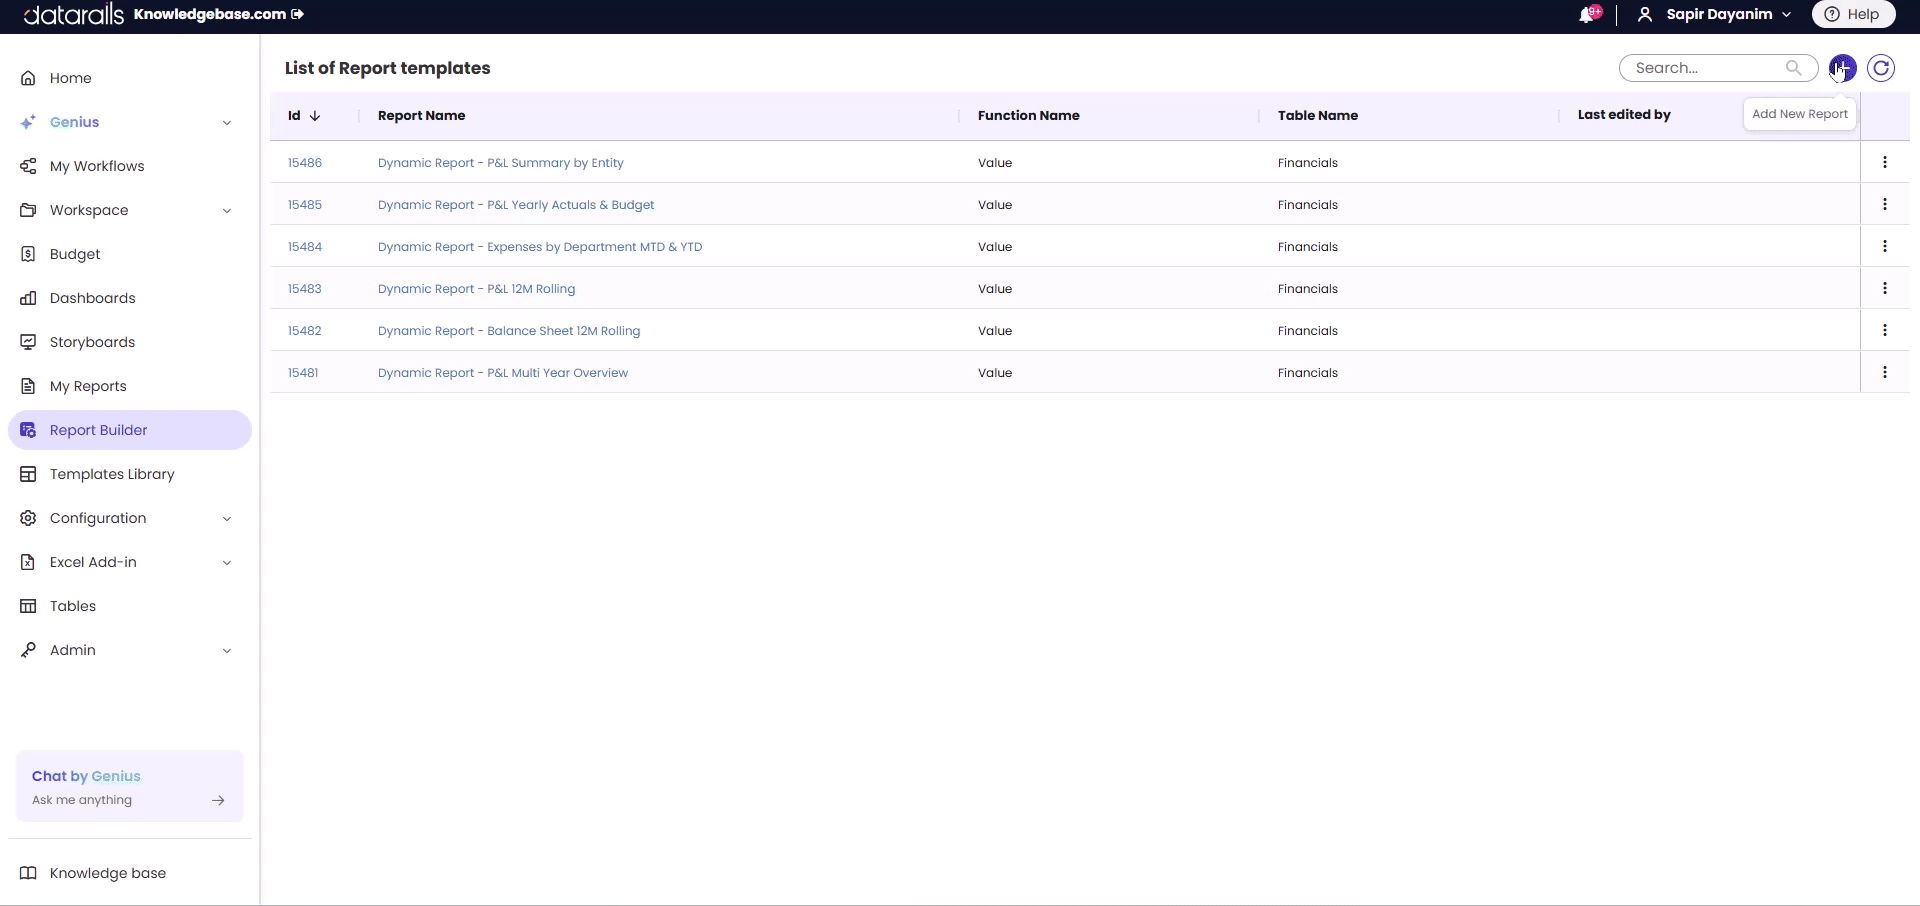Expand the Excel Add-in chevron
1920x906 pixels.
(227, 563)
